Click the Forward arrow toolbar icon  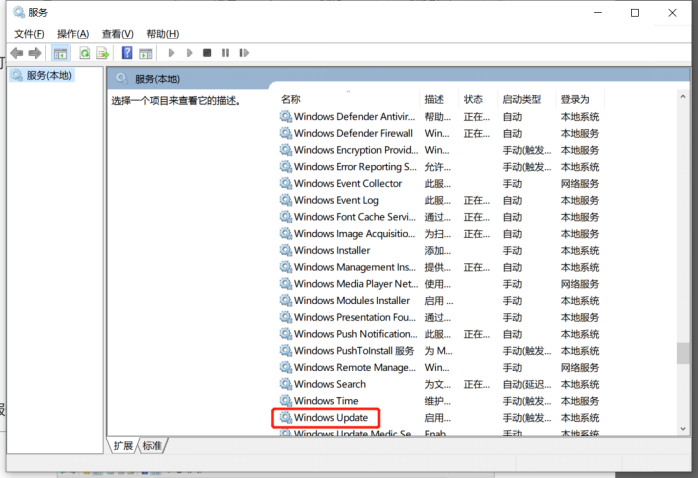click(x=35, y=53)
